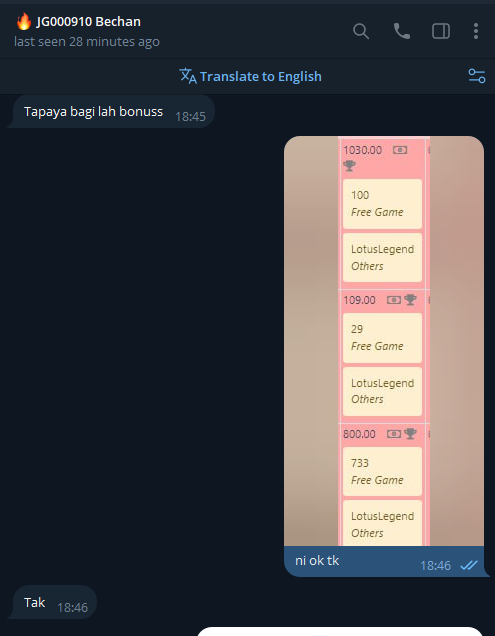The image size is (495, 636).
Task: Click the white message bubble at bottom
Action: click(340, 632)
